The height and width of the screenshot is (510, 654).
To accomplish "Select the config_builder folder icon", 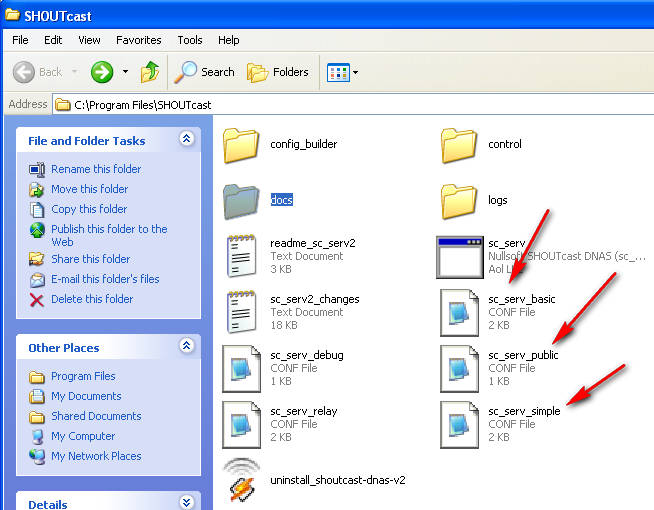I will [x=241, y=146].
